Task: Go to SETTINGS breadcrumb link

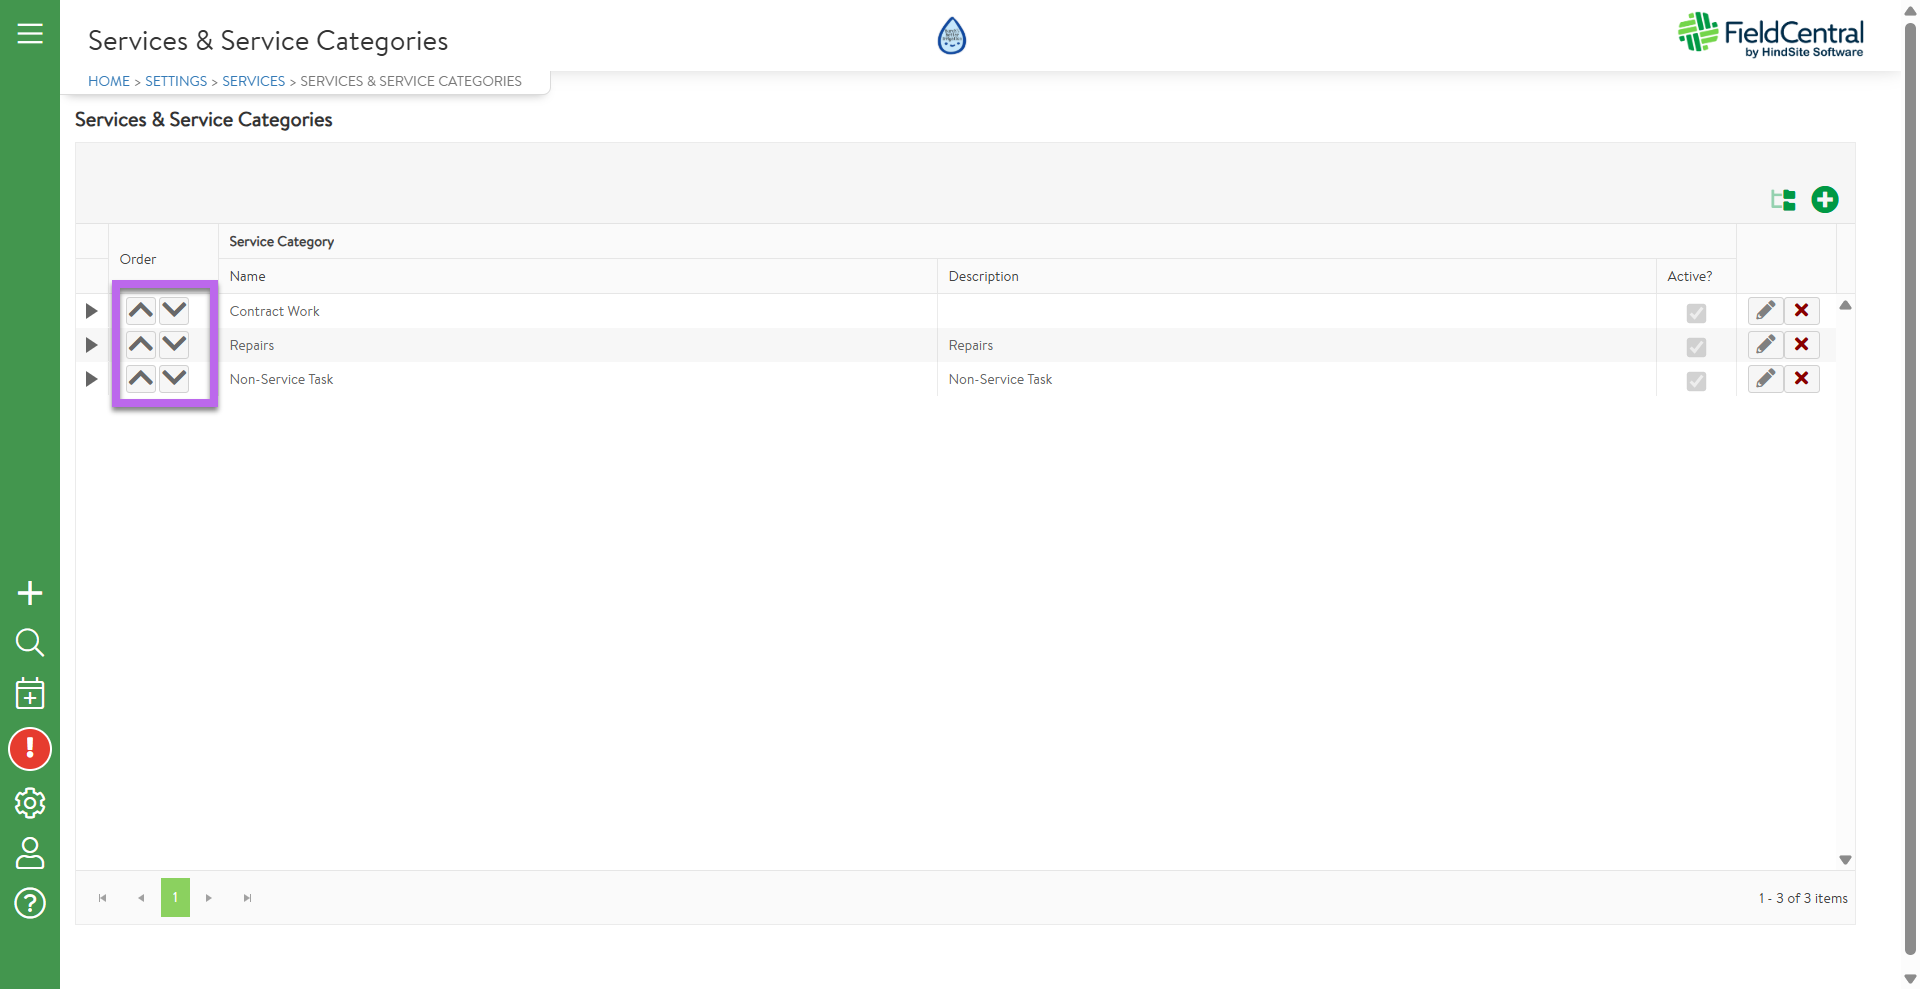Action: point(176,81)
